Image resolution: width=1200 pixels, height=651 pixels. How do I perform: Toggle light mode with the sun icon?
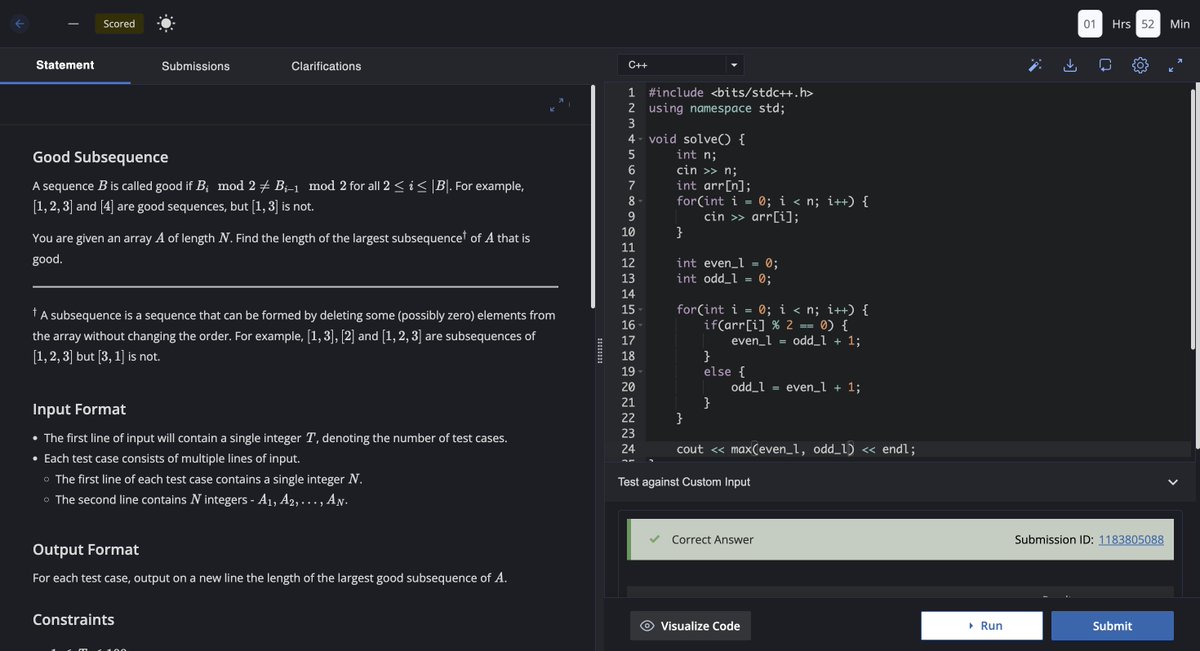(x=166, y=22)
